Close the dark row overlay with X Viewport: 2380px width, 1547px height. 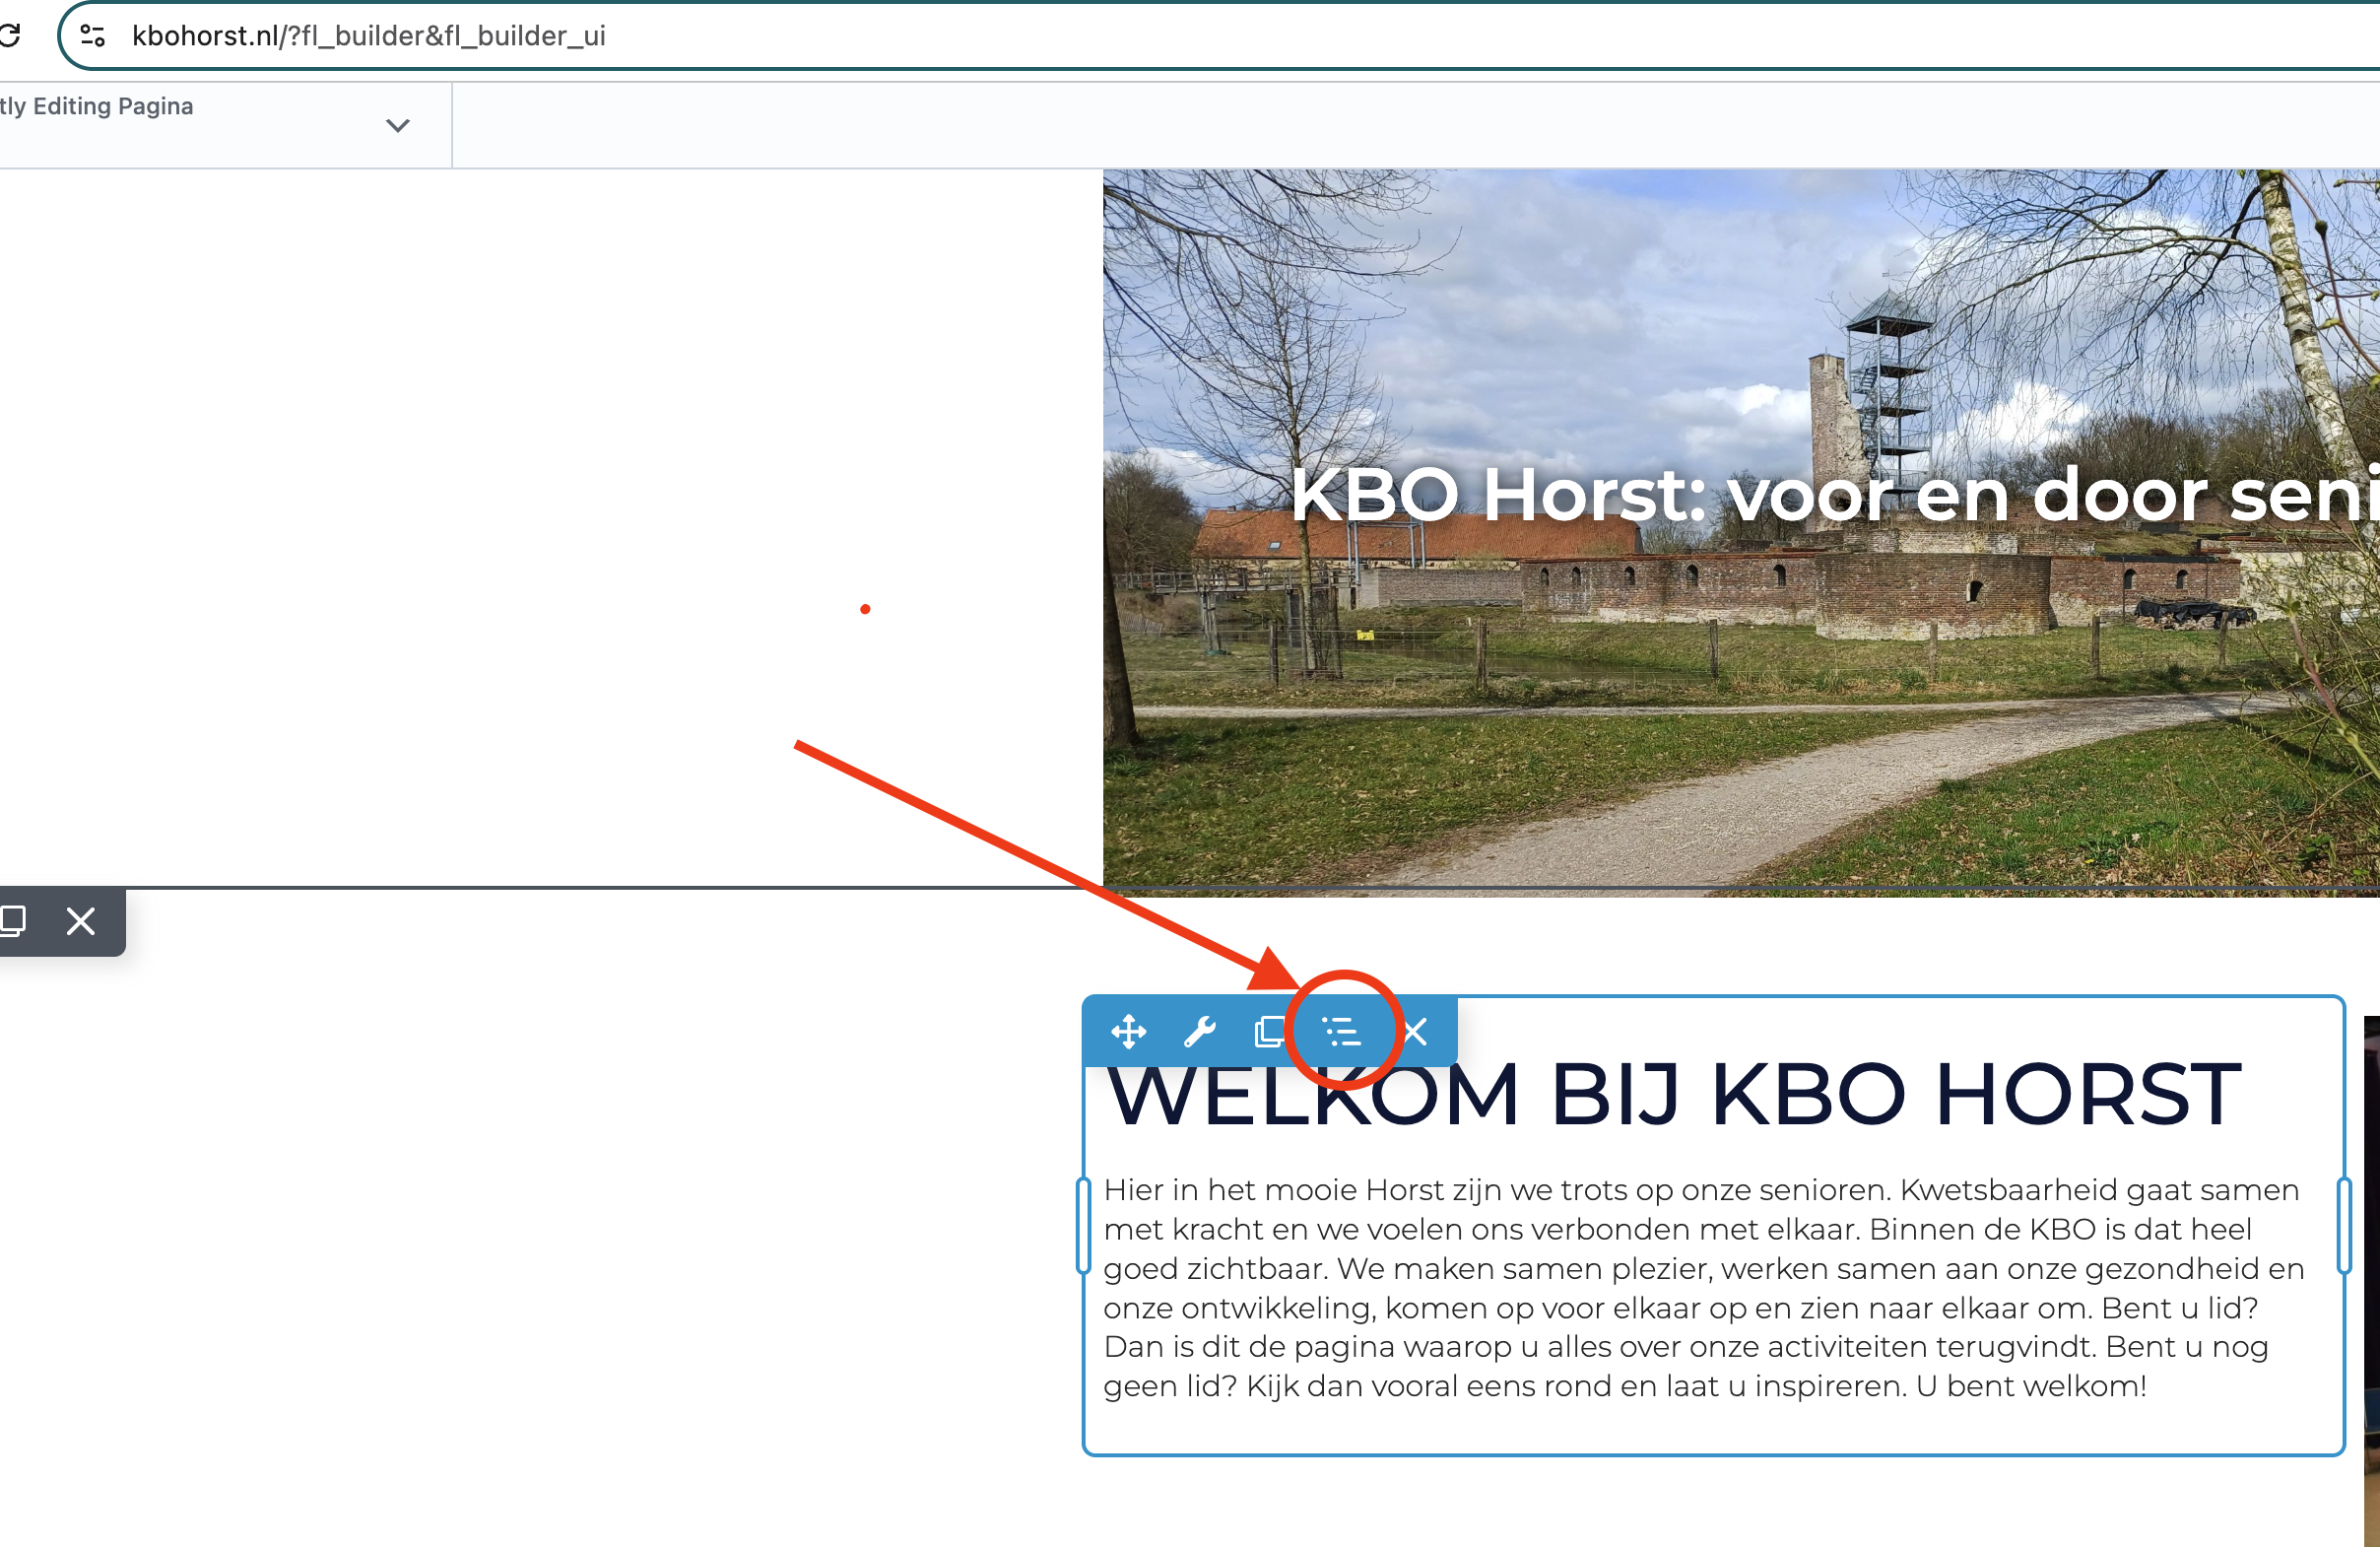click(81, 920)
